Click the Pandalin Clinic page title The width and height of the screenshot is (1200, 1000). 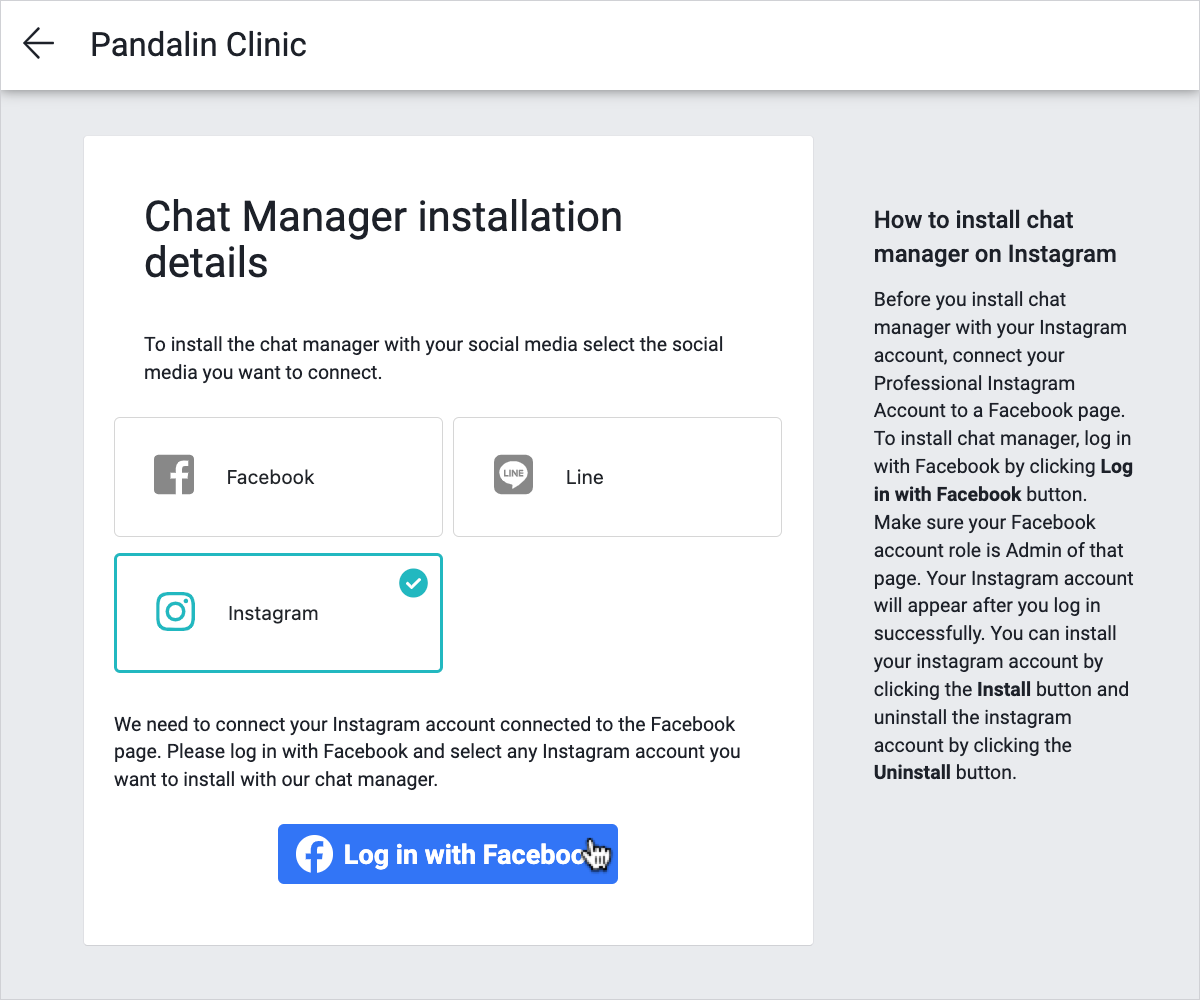click(x=198, y=45)
